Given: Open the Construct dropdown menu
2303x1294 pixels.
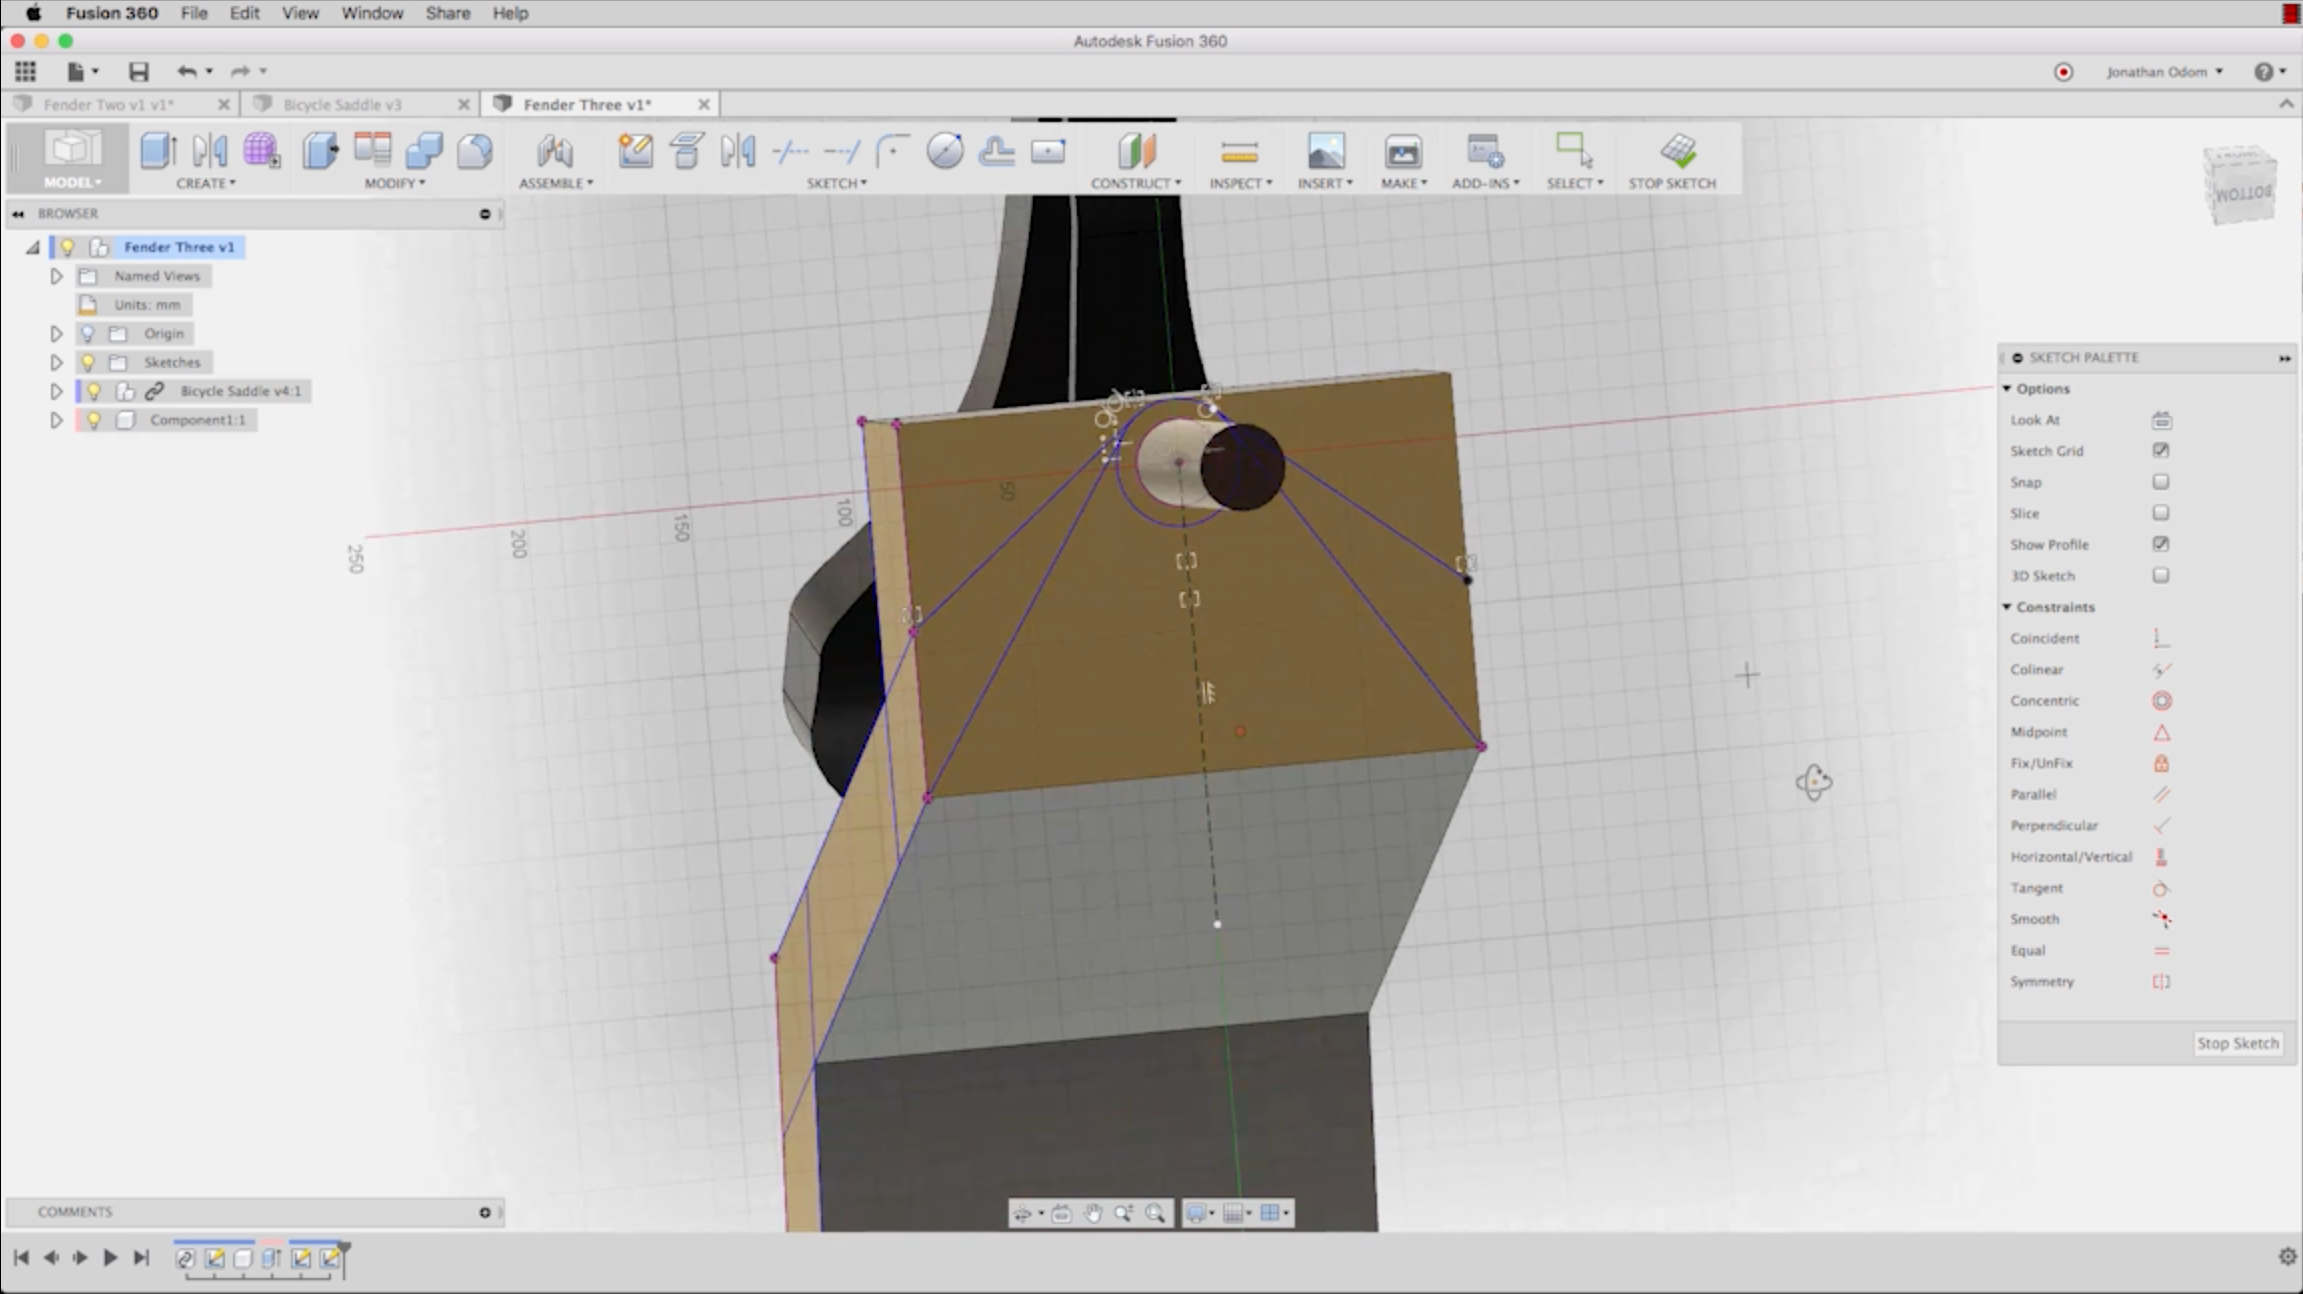Looking at the screenshot, I should tap(1136, 183).
